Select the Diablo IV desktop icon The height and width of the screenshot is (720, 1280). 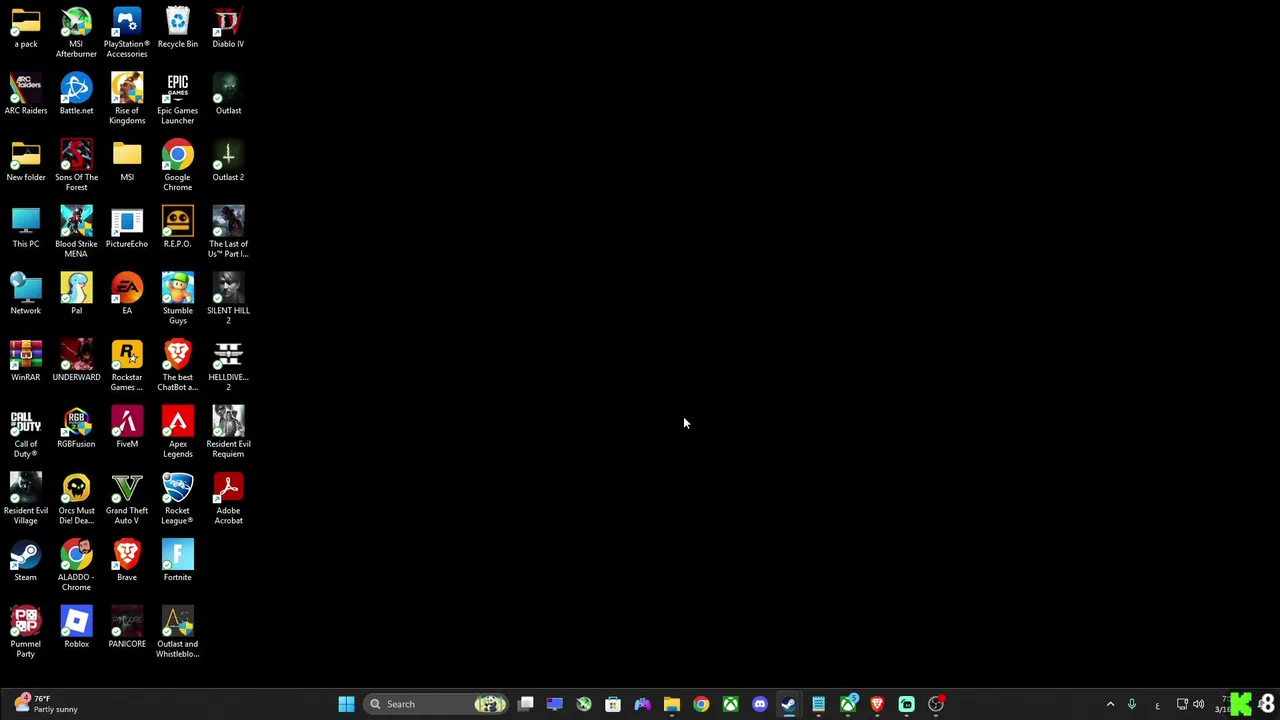pyautogui.click(x=228, y=28)
